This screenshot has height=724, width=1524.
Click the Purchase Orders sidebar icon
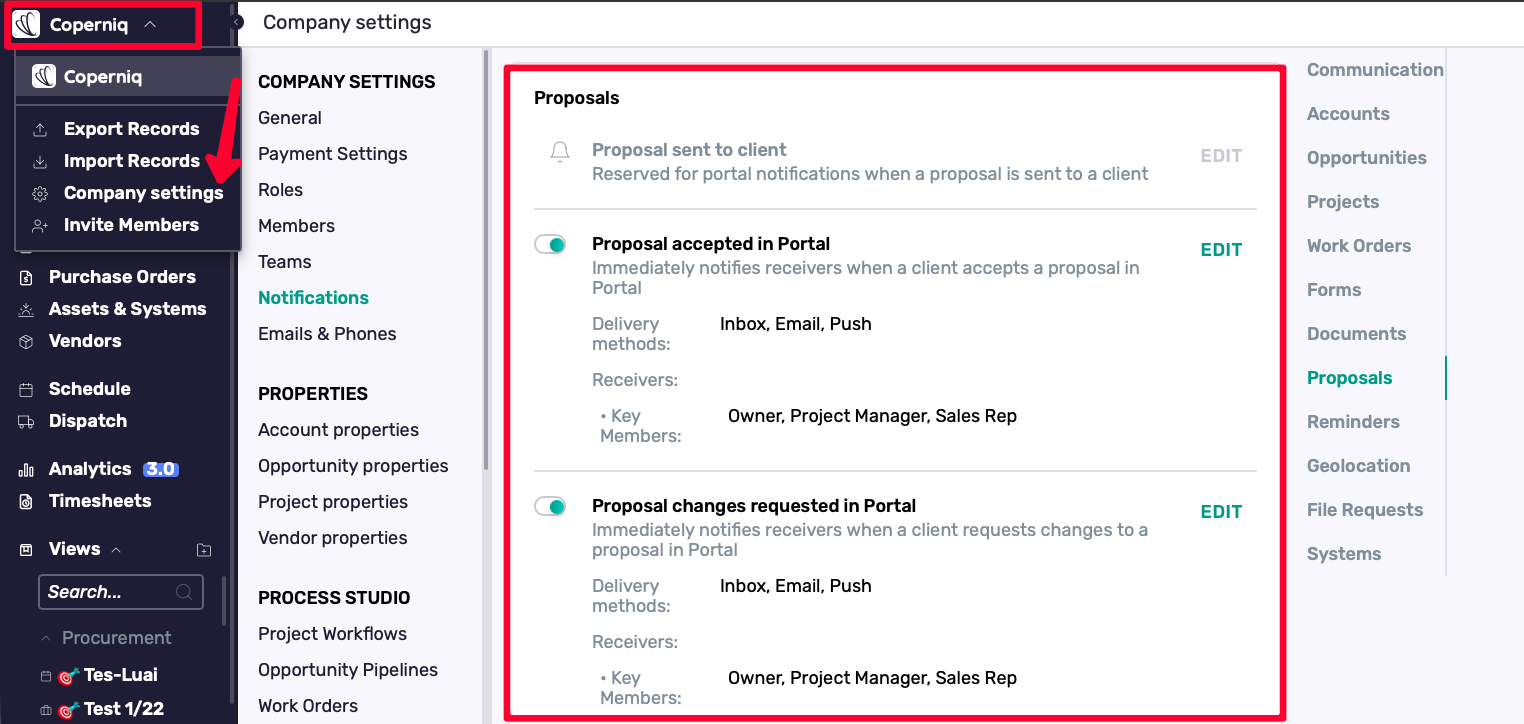(x=27, y=278)
